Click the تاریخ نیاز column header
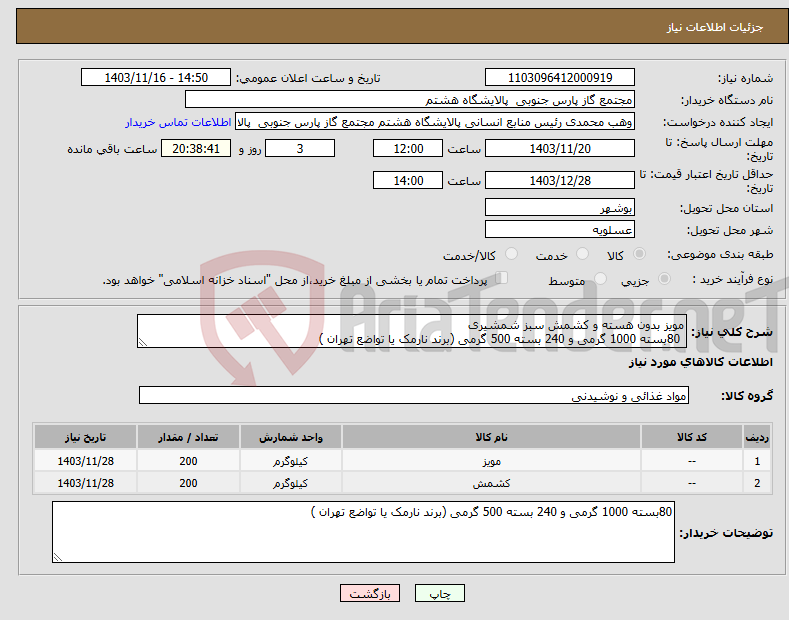 point(86,437)
